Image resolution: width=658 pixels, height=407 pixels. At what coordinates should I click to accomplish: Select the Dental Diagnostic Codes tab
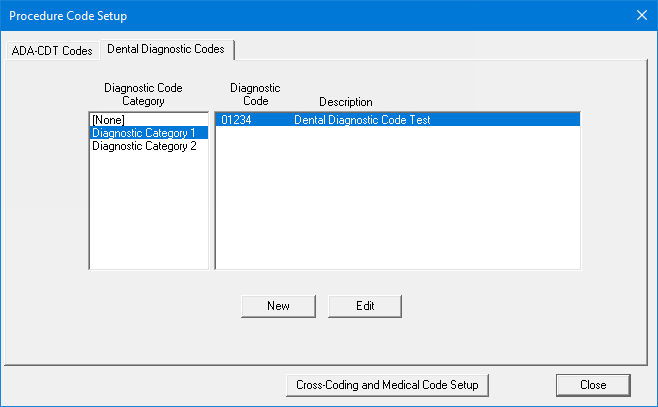tap(165, 49)
